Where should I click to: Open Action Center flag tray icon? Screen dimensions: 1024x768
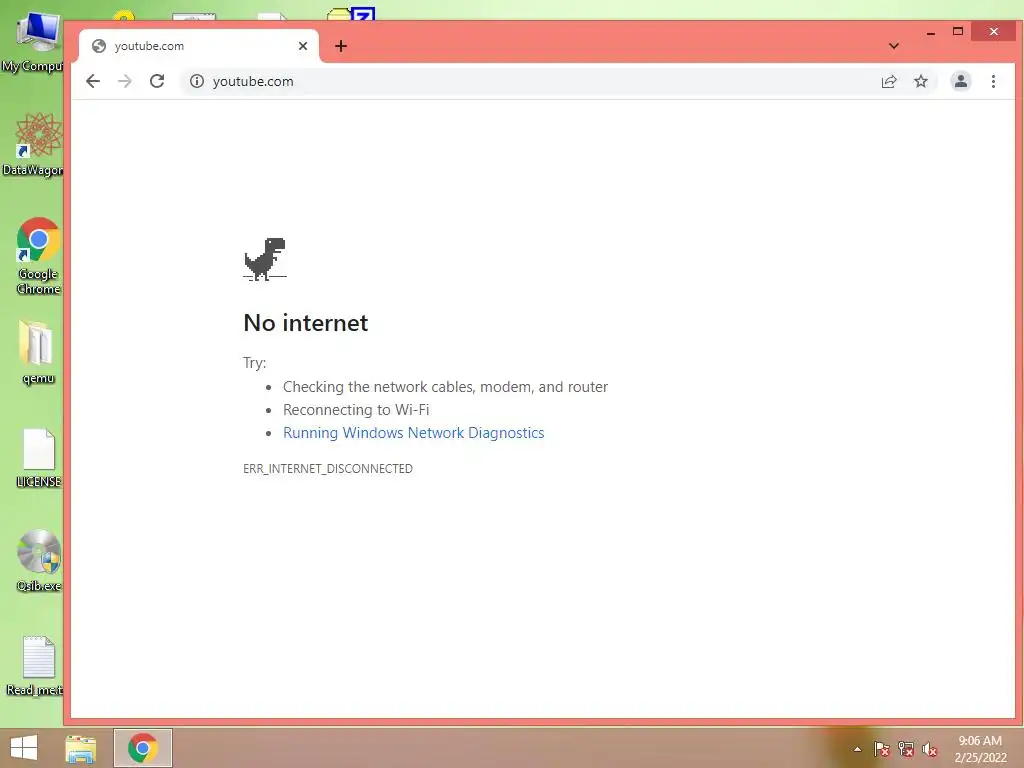tap(882, 749)
